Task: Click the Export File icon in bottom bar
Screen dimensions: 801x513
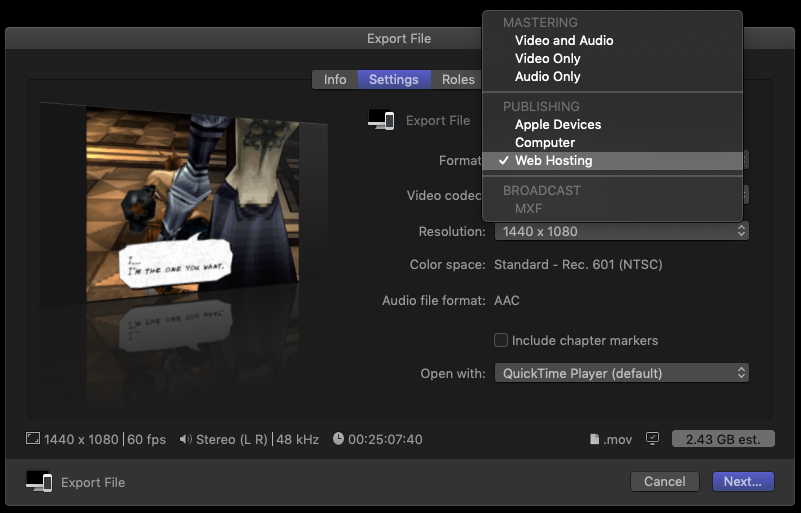Action: pyautogui.click(x=39, y=481)
